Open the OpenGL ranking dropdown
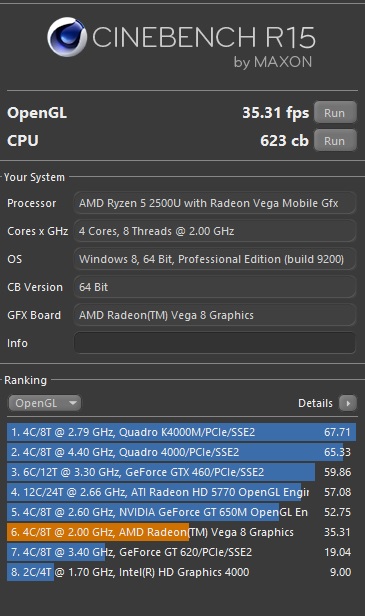Viewport: 365px width, 616px height. [45, 403]
